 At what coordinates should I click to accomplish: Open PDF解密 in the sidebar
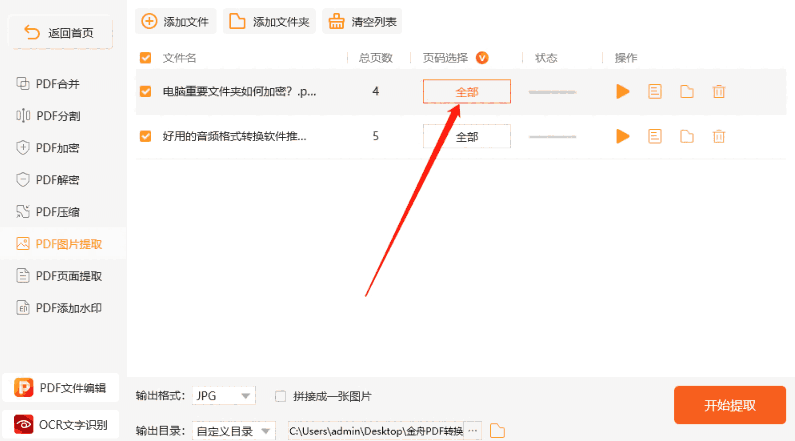tap(48, 179)
